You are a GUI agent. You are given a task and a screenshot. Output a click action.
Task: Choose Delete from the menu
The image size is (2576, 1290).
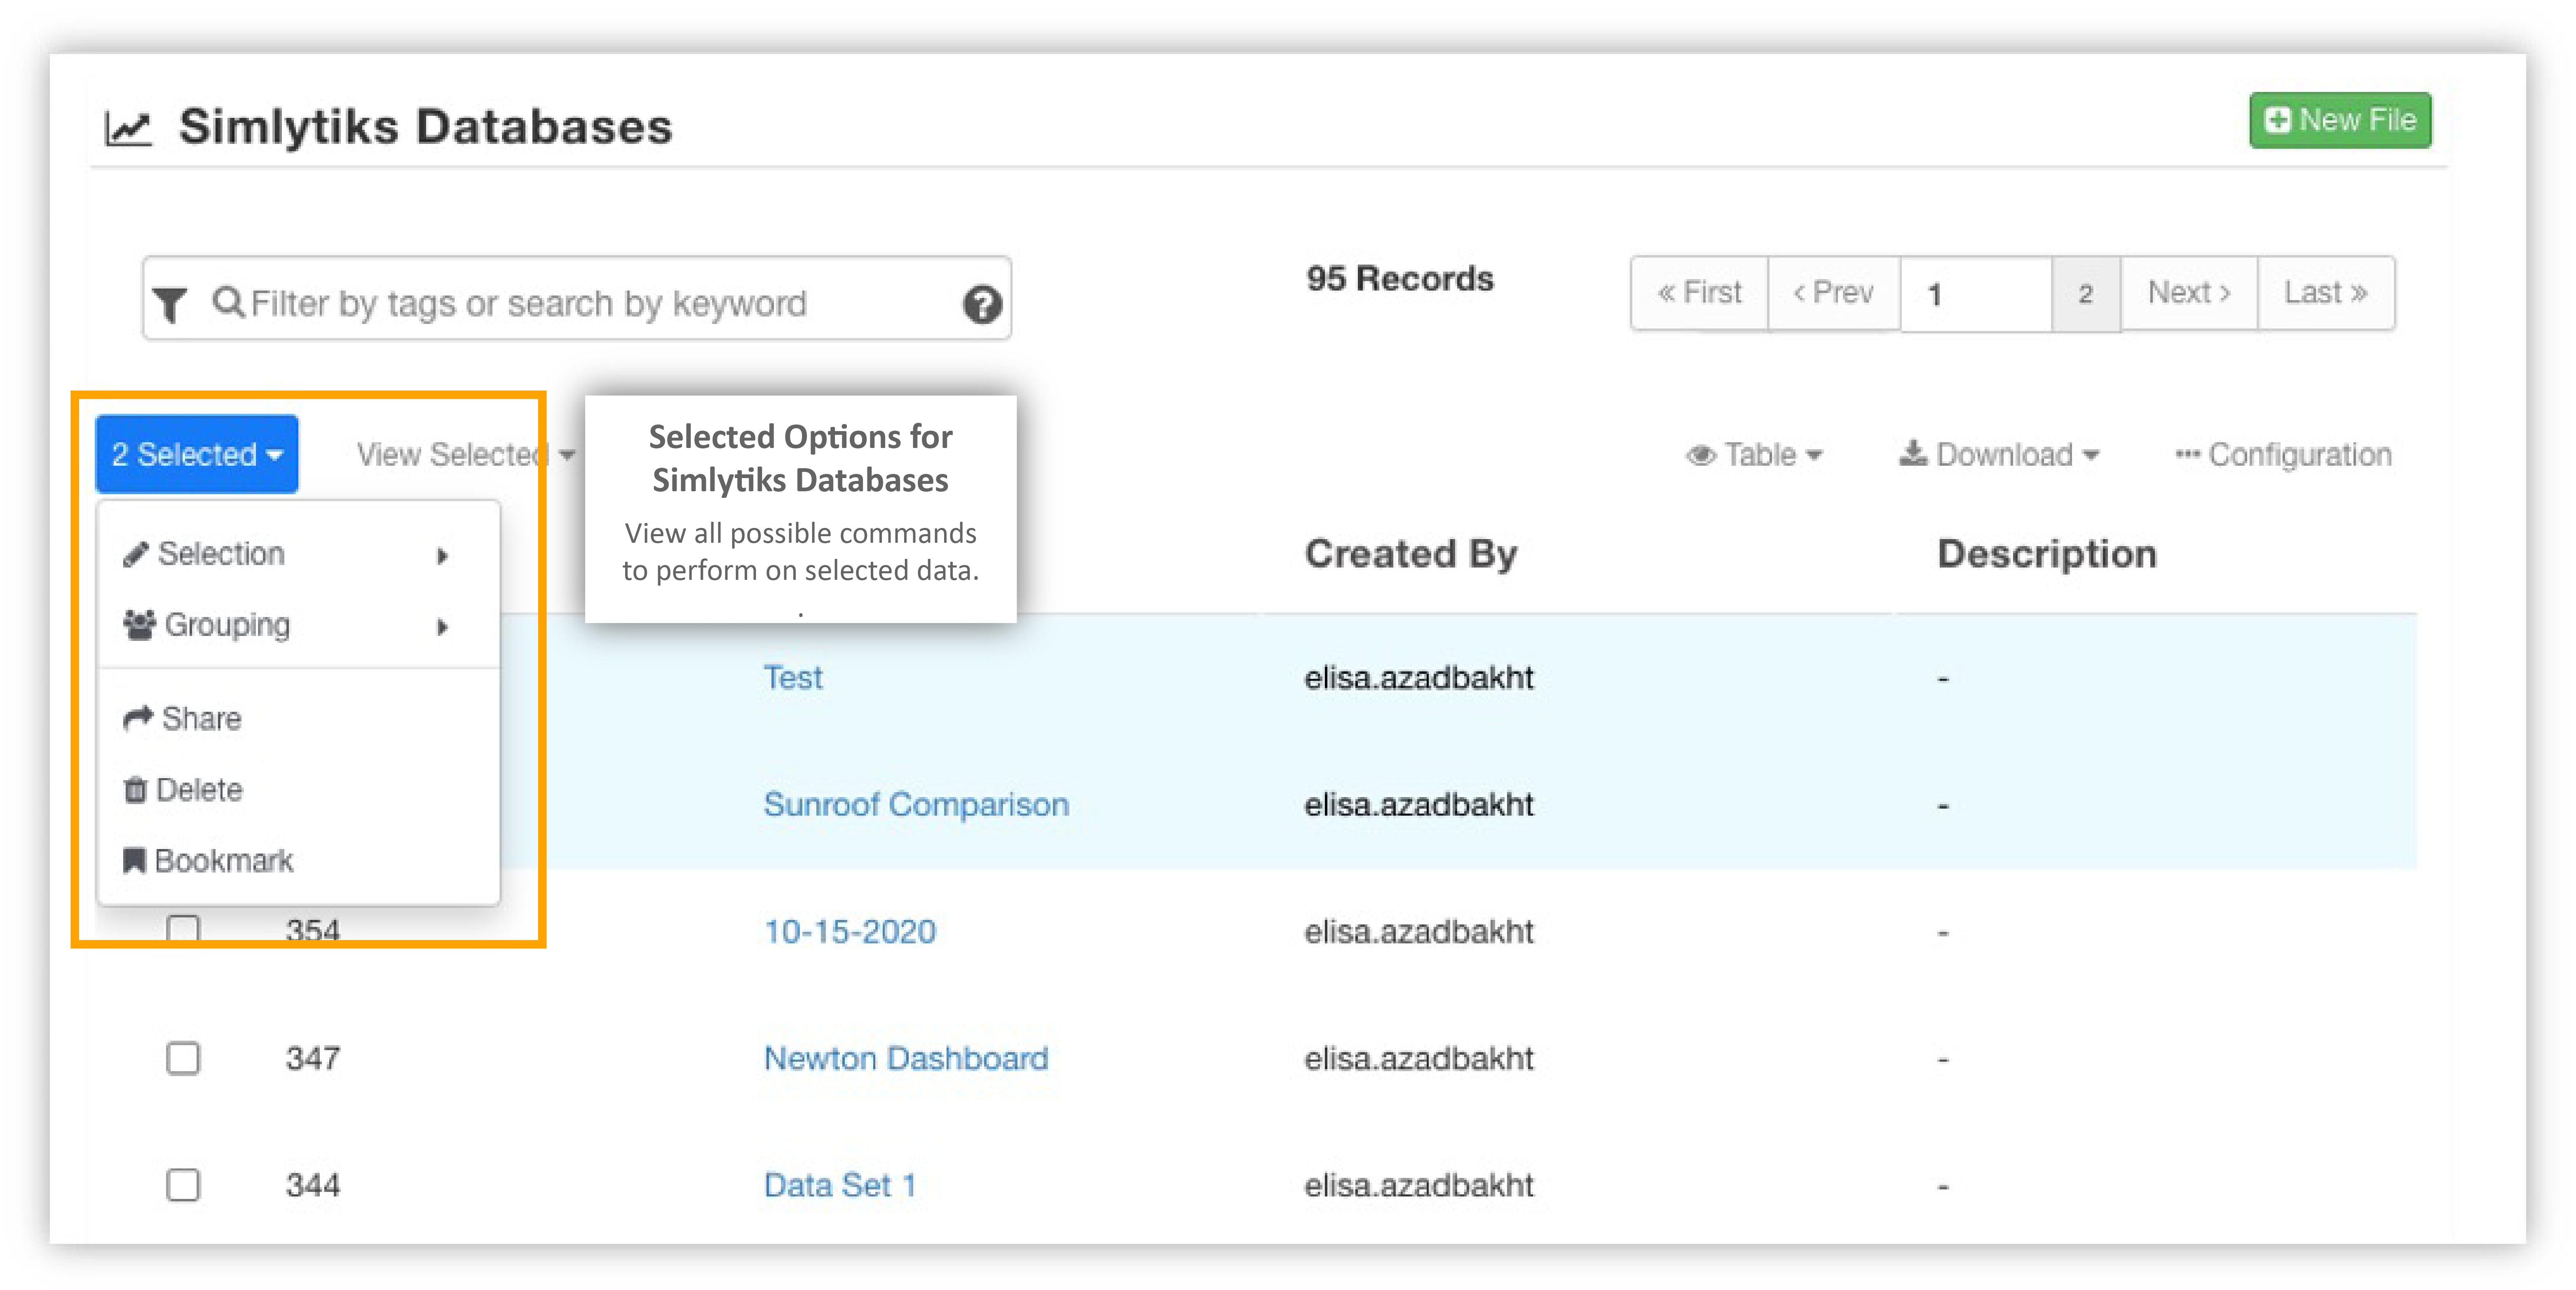point(298,790)
